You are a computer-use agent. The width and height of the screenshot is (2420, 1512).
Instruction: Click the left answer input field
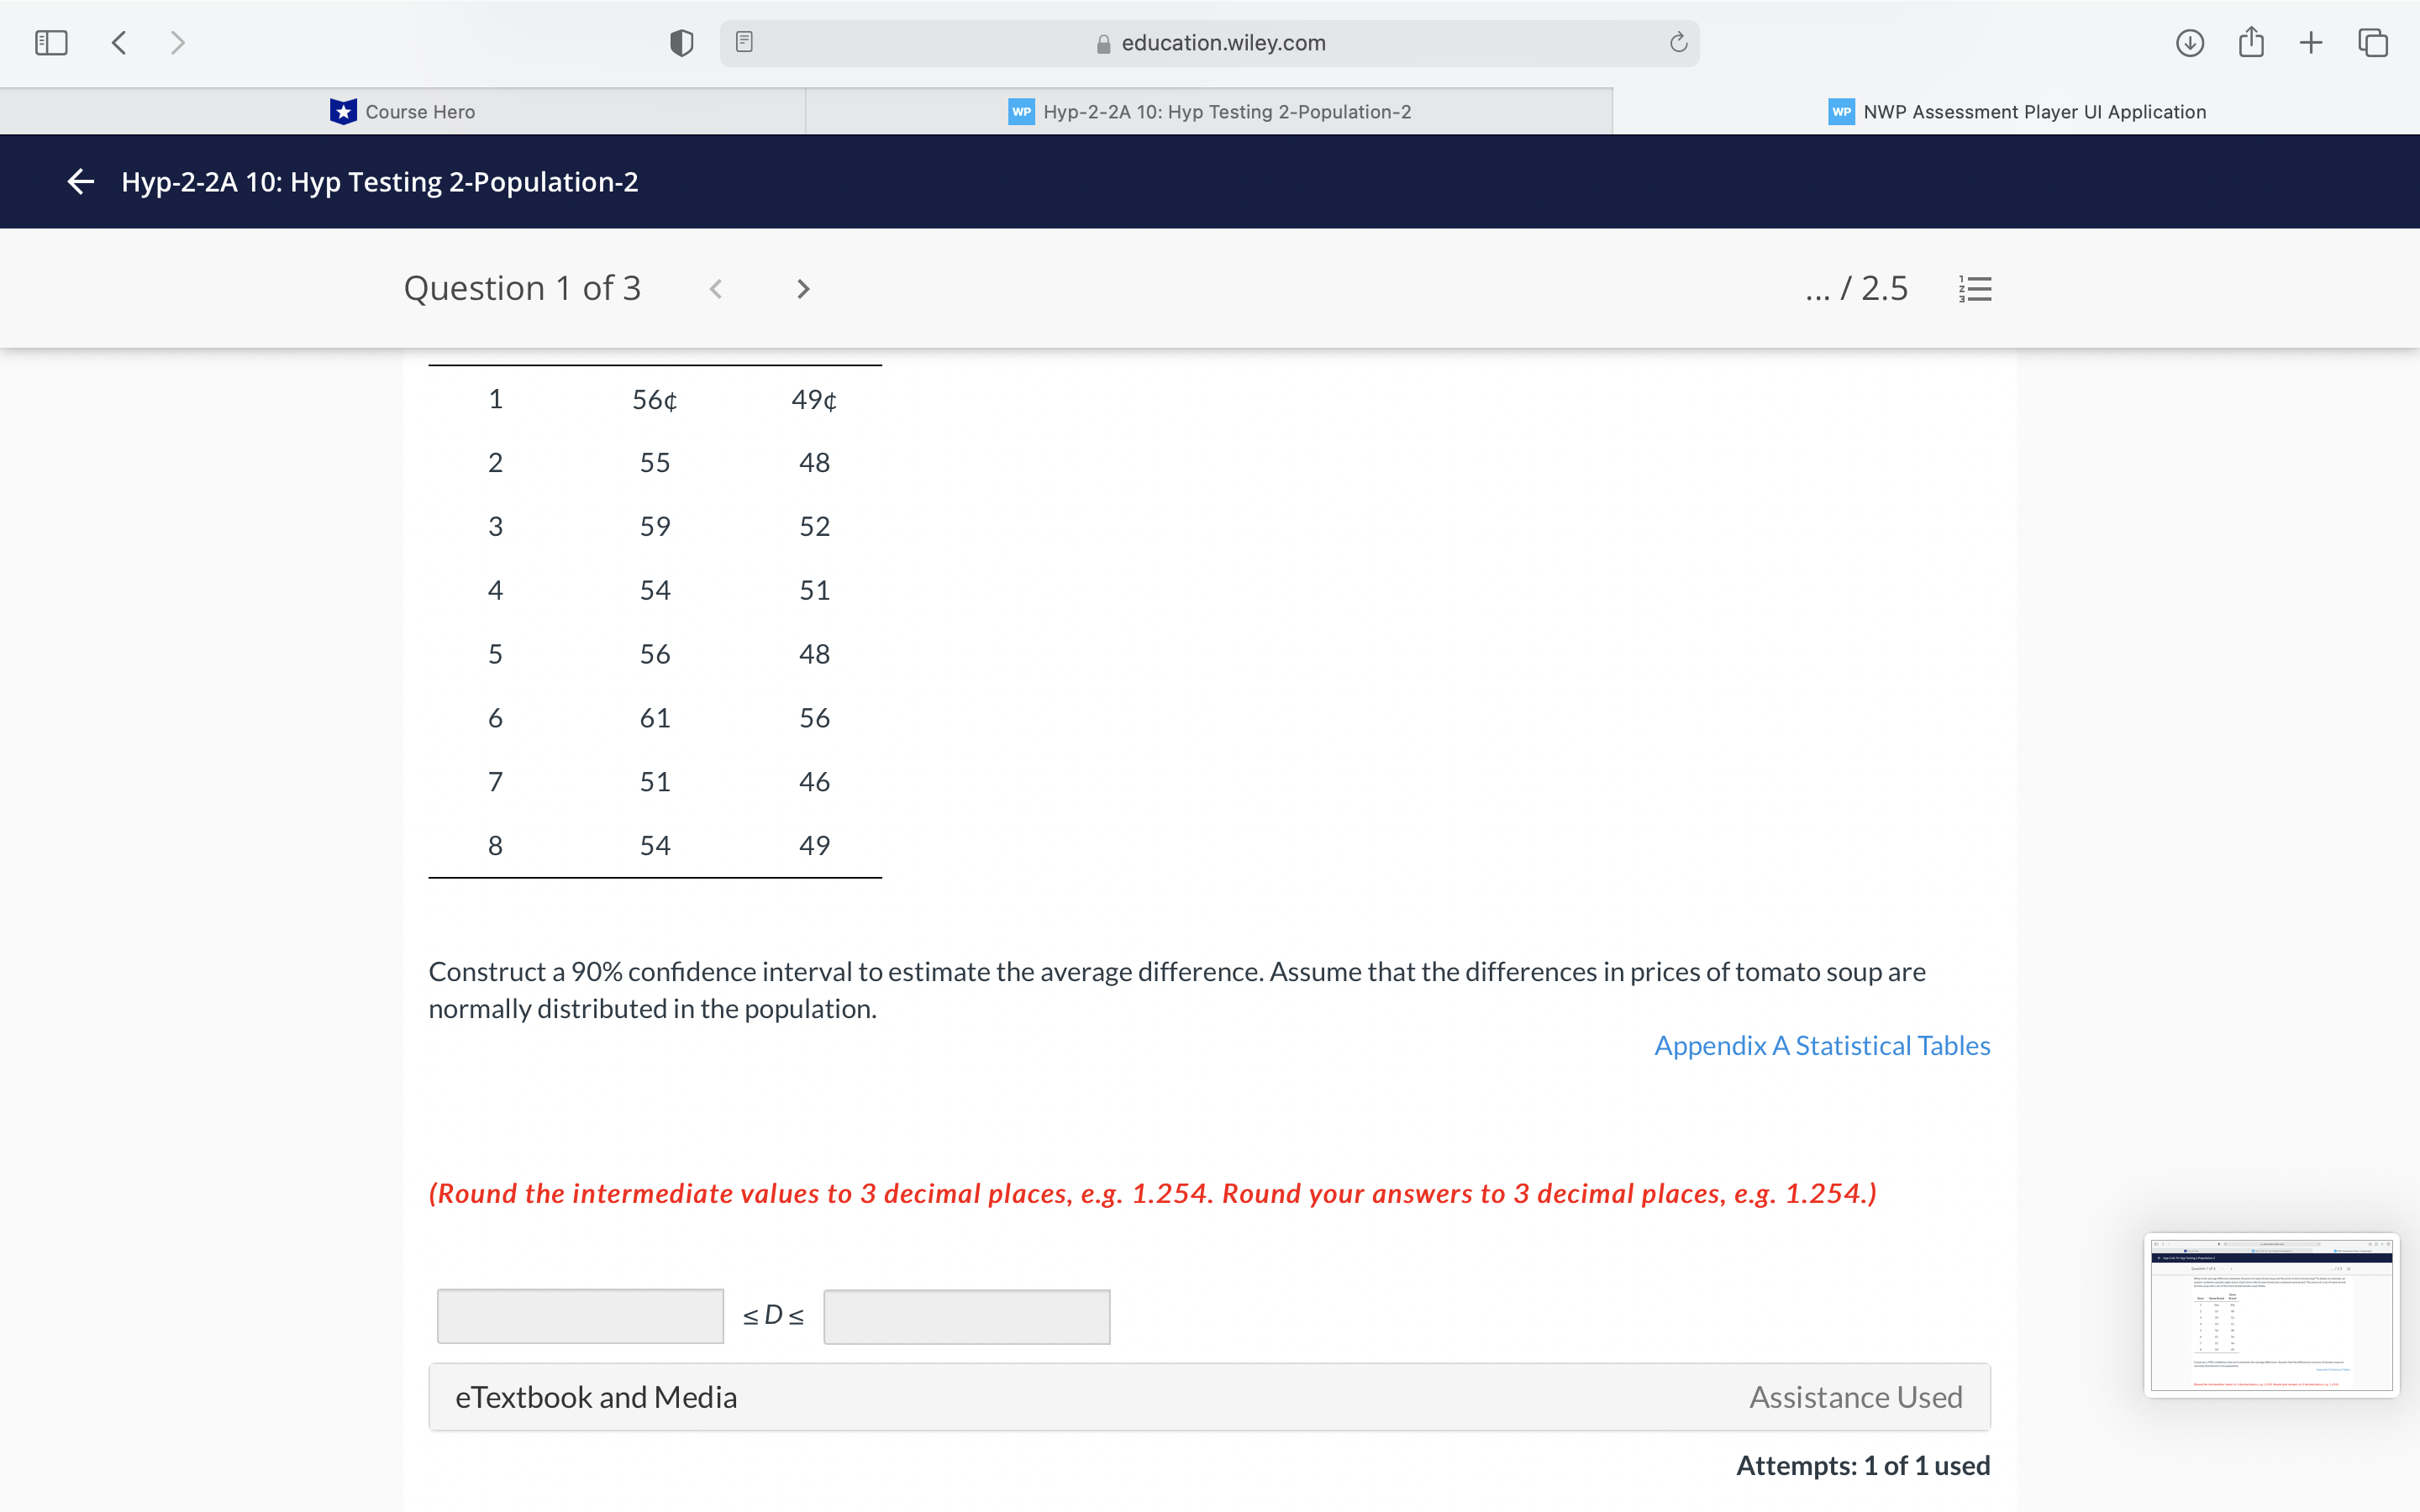pos(579,1315)
